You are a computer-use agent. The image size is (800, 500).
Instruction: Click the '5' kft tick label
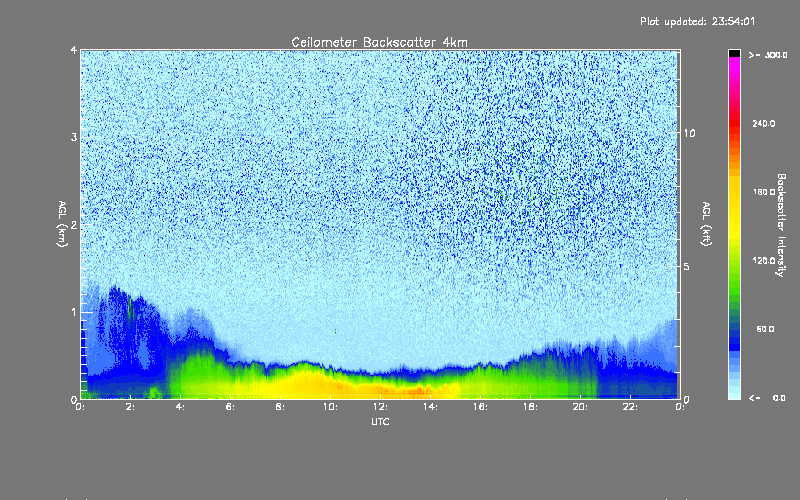point(687,266)
